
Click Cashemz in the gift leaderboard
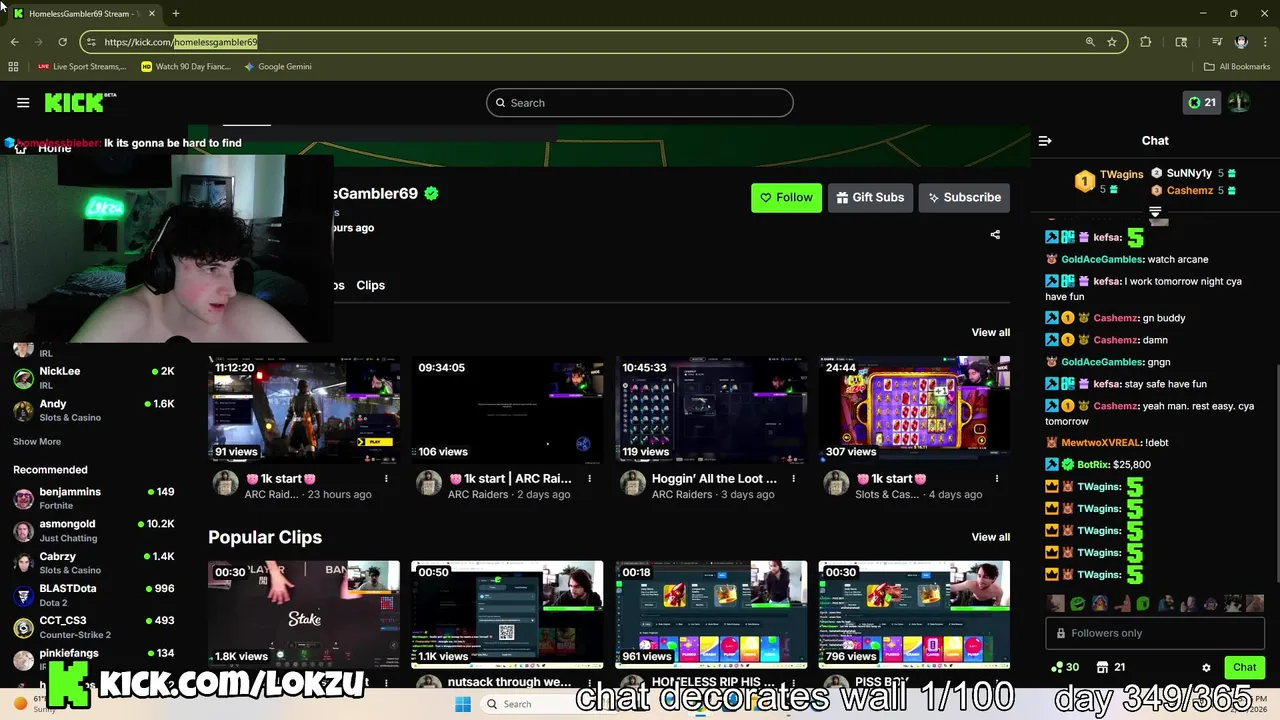point(1189,190)
